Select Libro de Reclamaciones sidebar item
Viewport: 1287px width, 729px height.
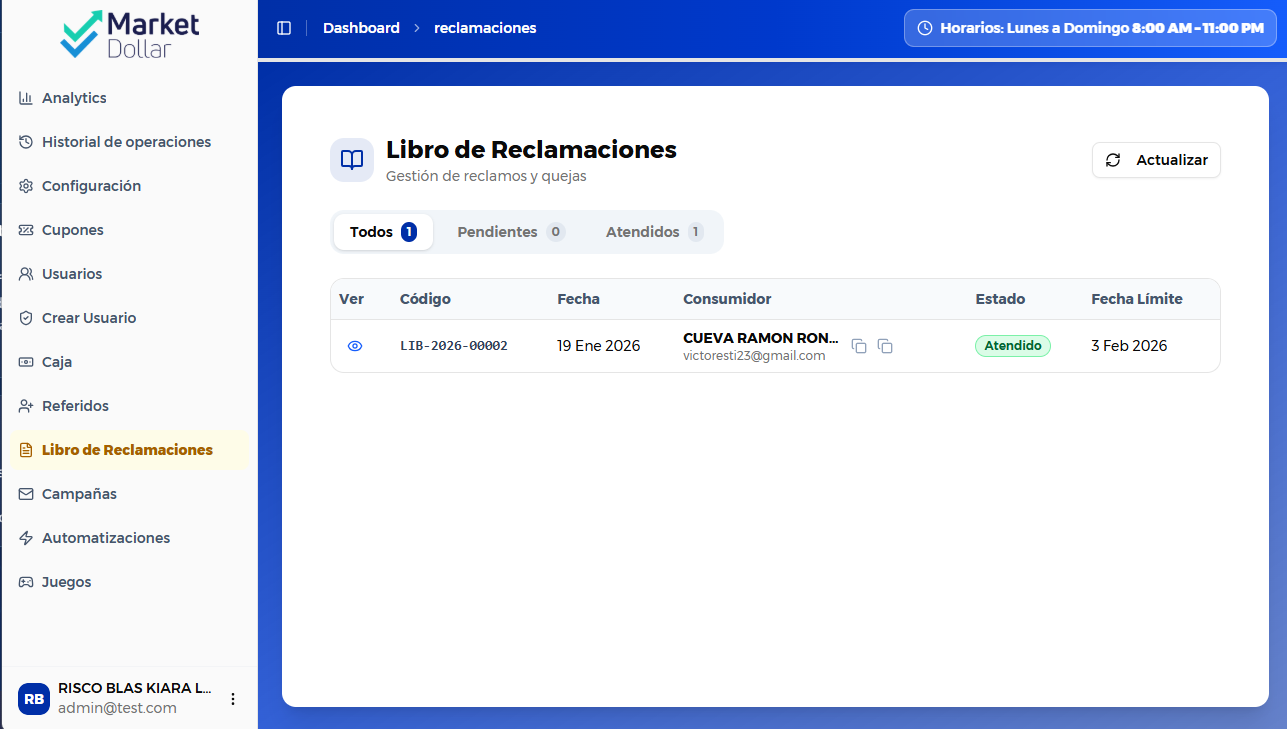[x=129, y=450]
